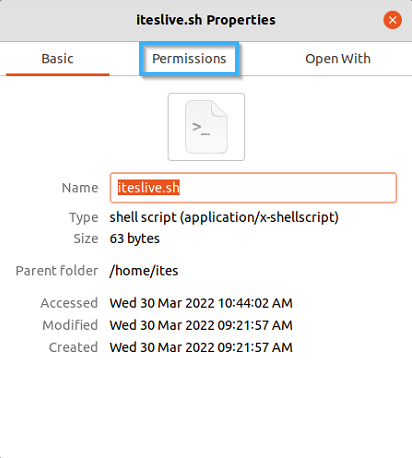Click the shell script file icon button
Image resolution: width=412 pixels, height=458 pixels.
[206, 127]
